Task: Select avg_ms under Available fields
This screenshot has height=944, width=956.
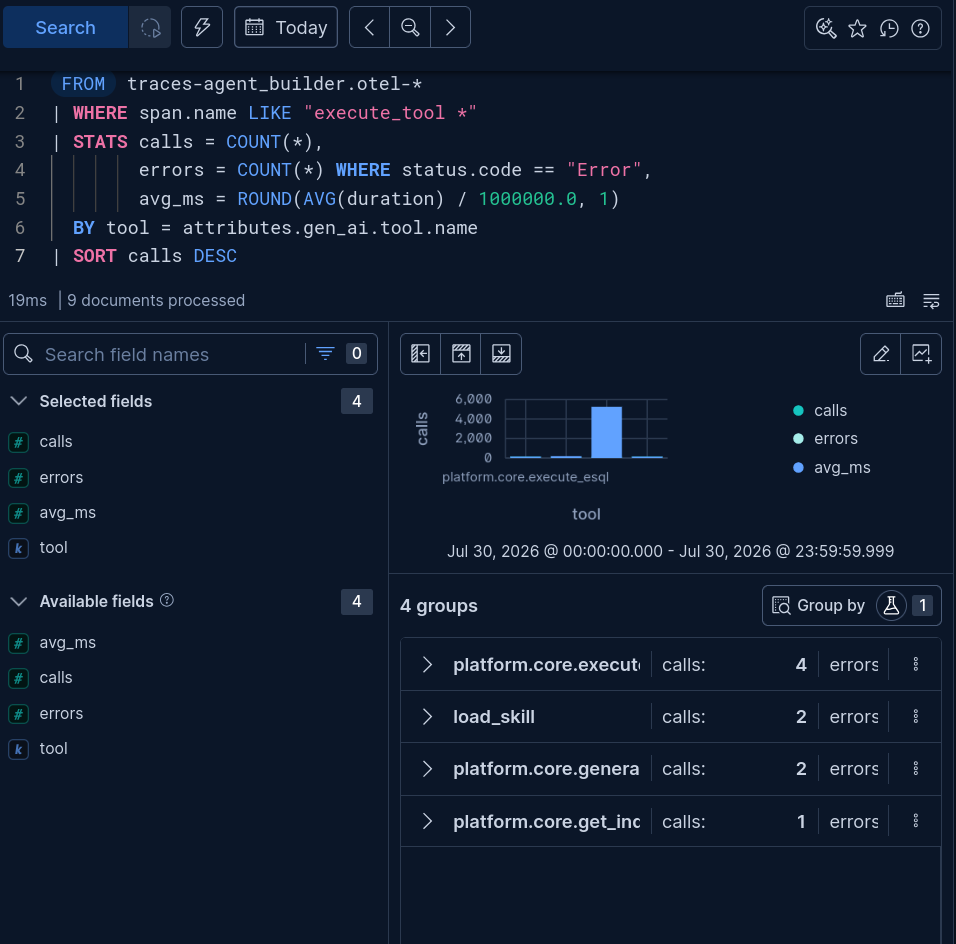Action: (x=68, y=643)
